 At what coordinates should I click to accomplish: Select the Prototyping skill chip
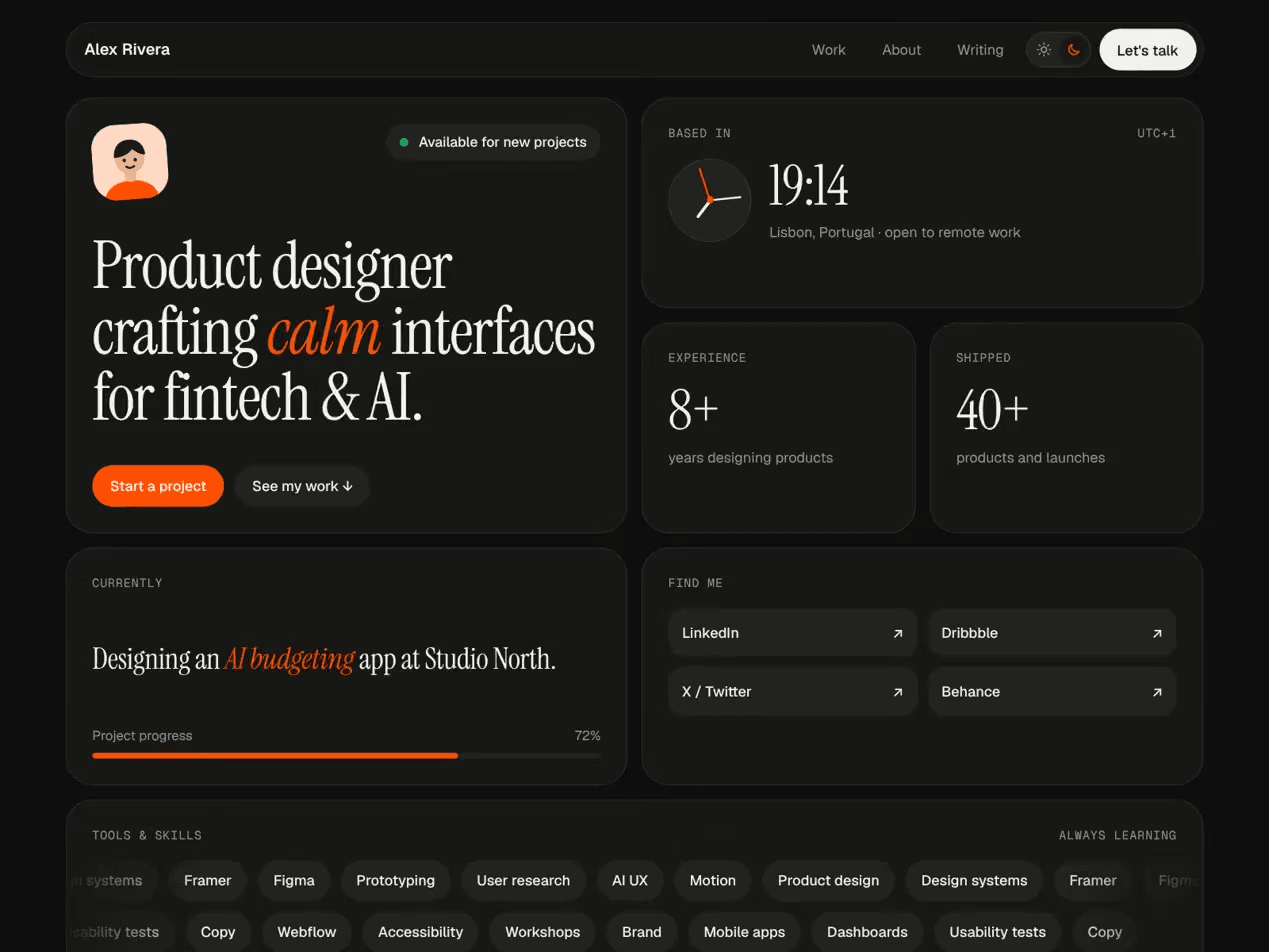396,881
